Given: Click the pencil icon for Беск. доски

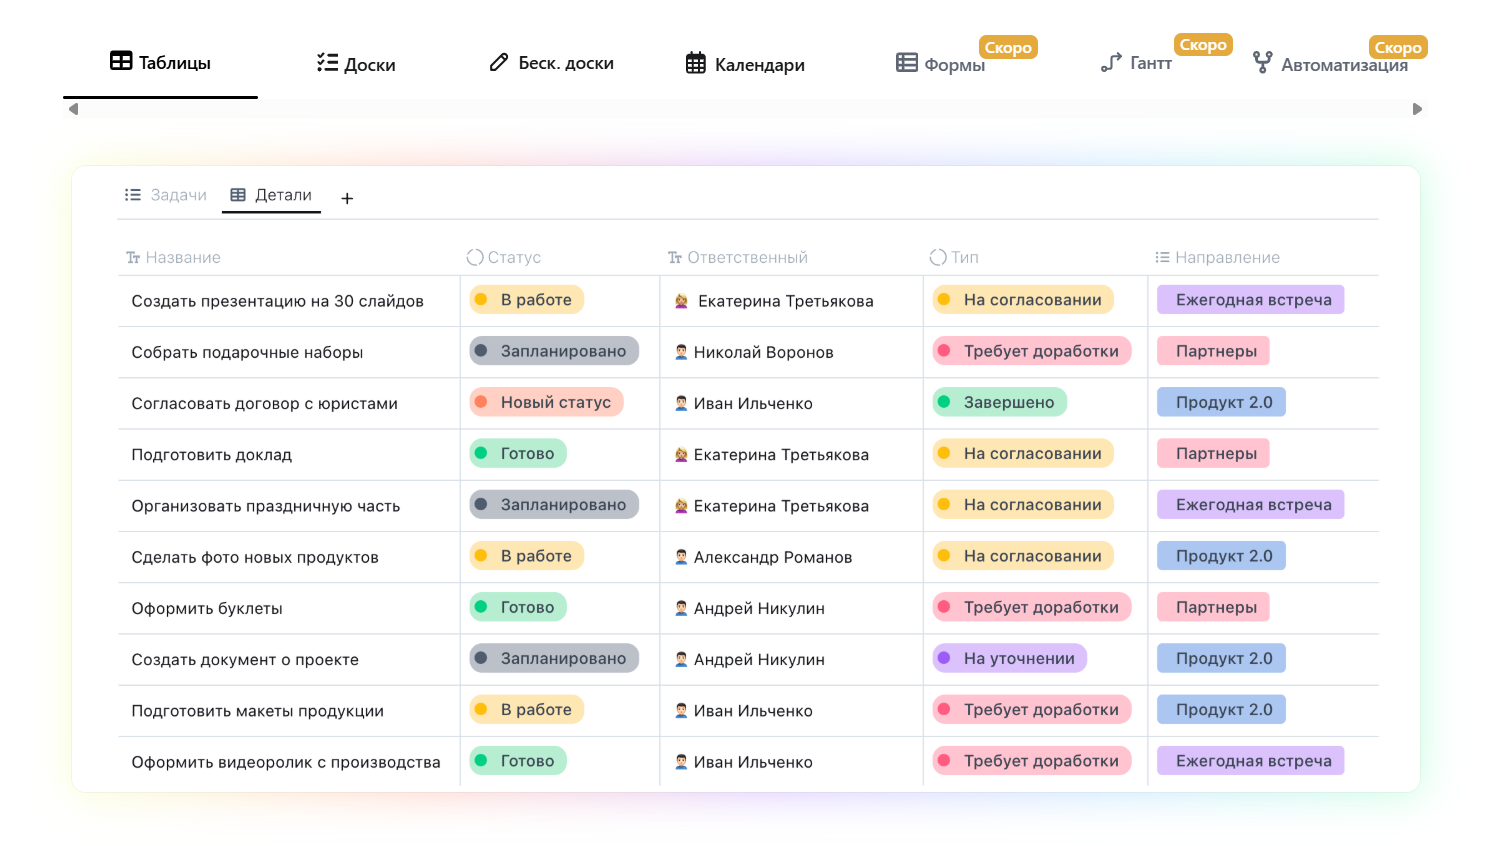Looking at the screenshot, I should pyautogui.click(x=499, y=63).
